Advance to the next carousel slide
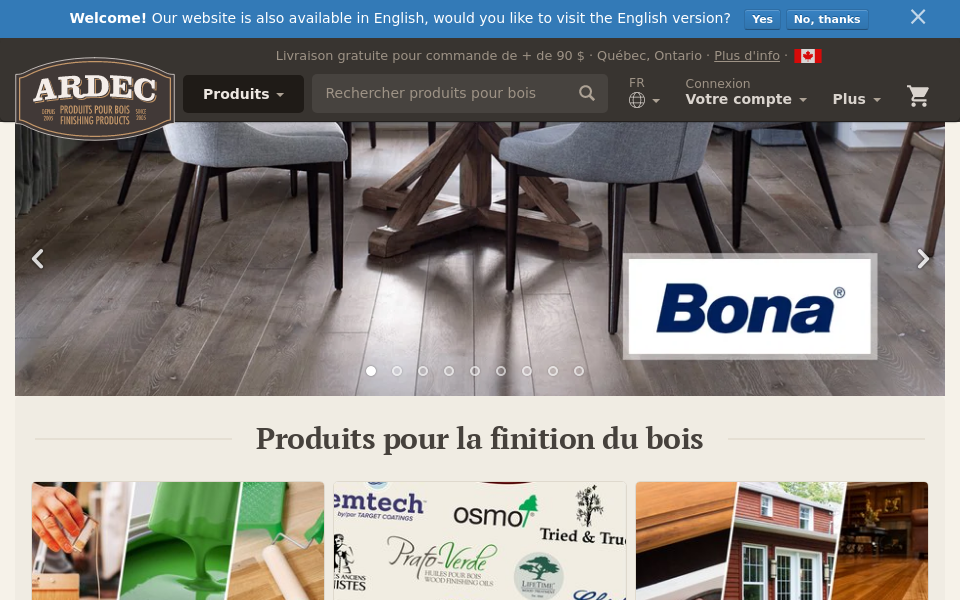Screen dimensions: 960x600 click(x=923, y=259)
